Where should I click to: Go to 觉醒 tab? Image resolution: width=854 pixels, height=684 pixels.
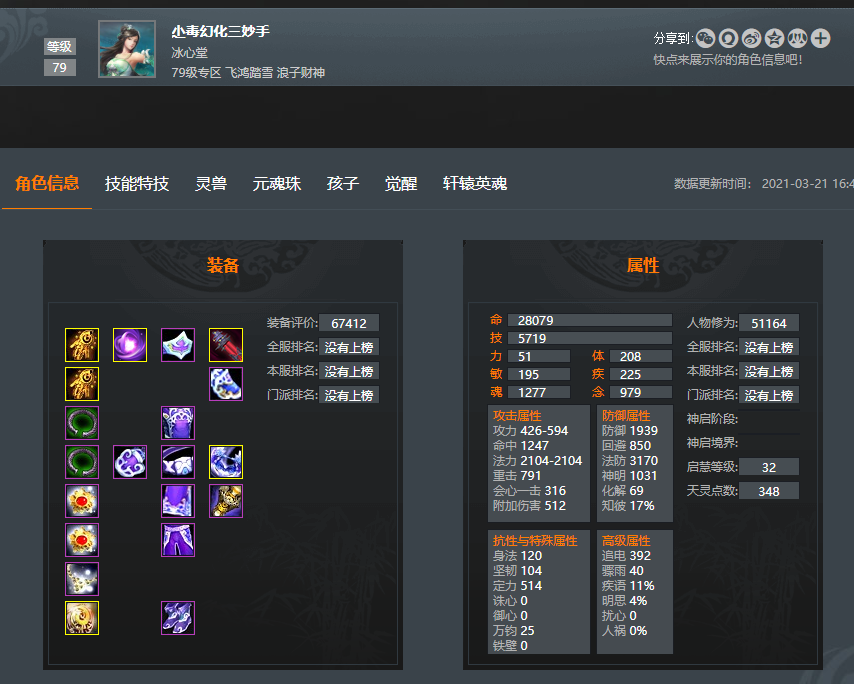[x=401, y=184]
